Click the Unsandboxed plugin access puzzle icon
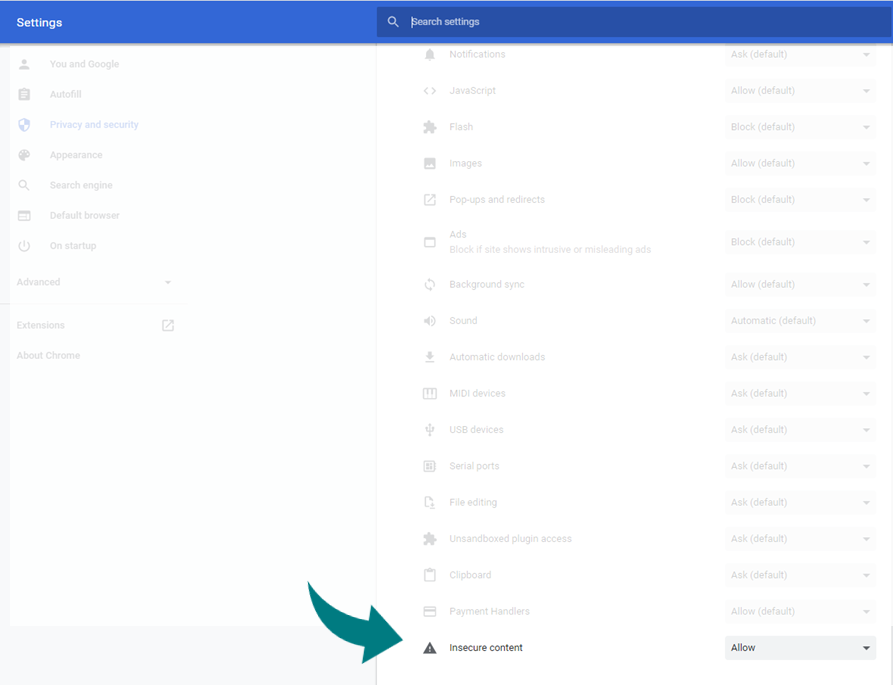The image size is (893, 695). point(430,539)
